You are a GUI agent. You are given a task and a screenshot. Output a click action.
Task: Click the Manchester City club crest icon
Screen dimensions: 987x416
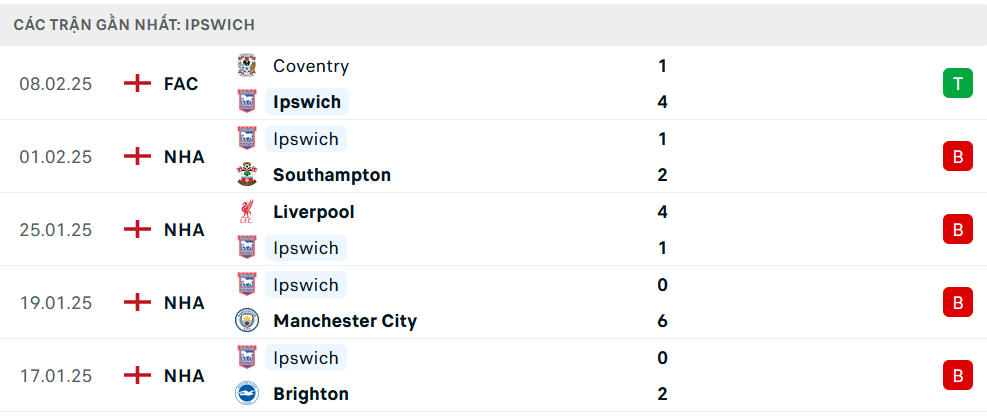tap(246, 321)
